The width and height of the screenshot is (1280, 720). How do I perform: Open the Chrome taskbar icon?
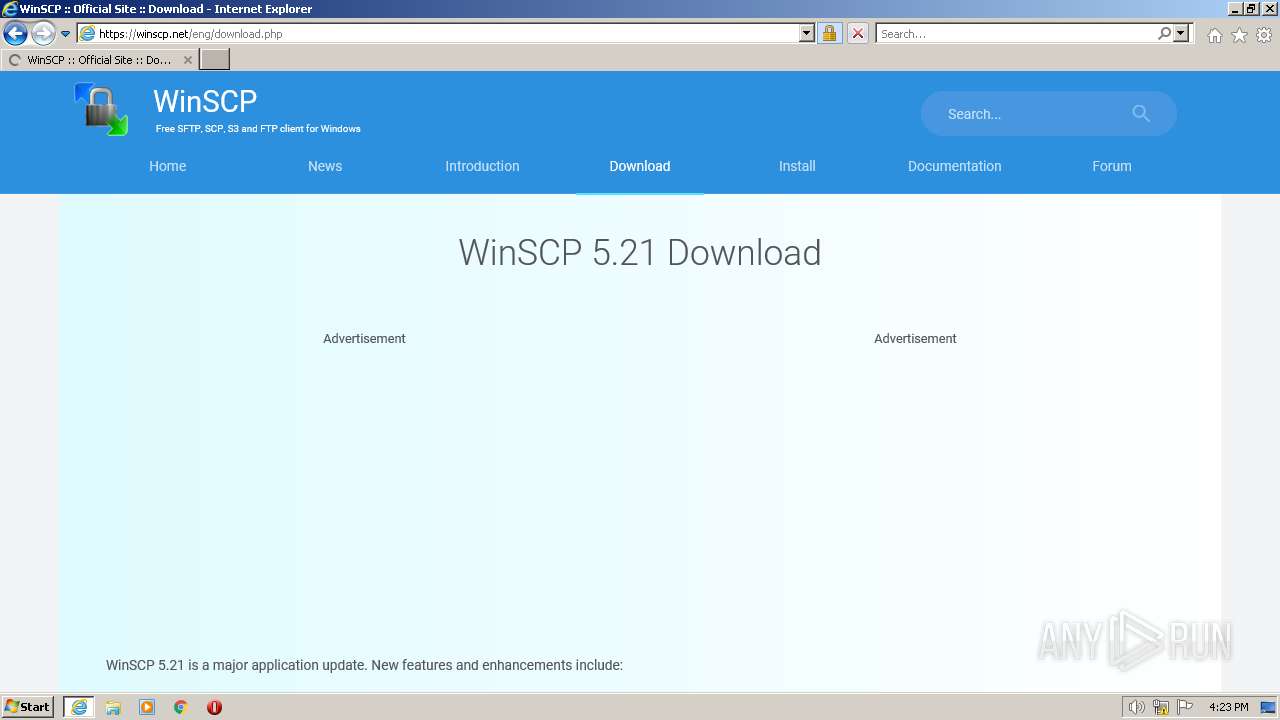click(181, 707)
